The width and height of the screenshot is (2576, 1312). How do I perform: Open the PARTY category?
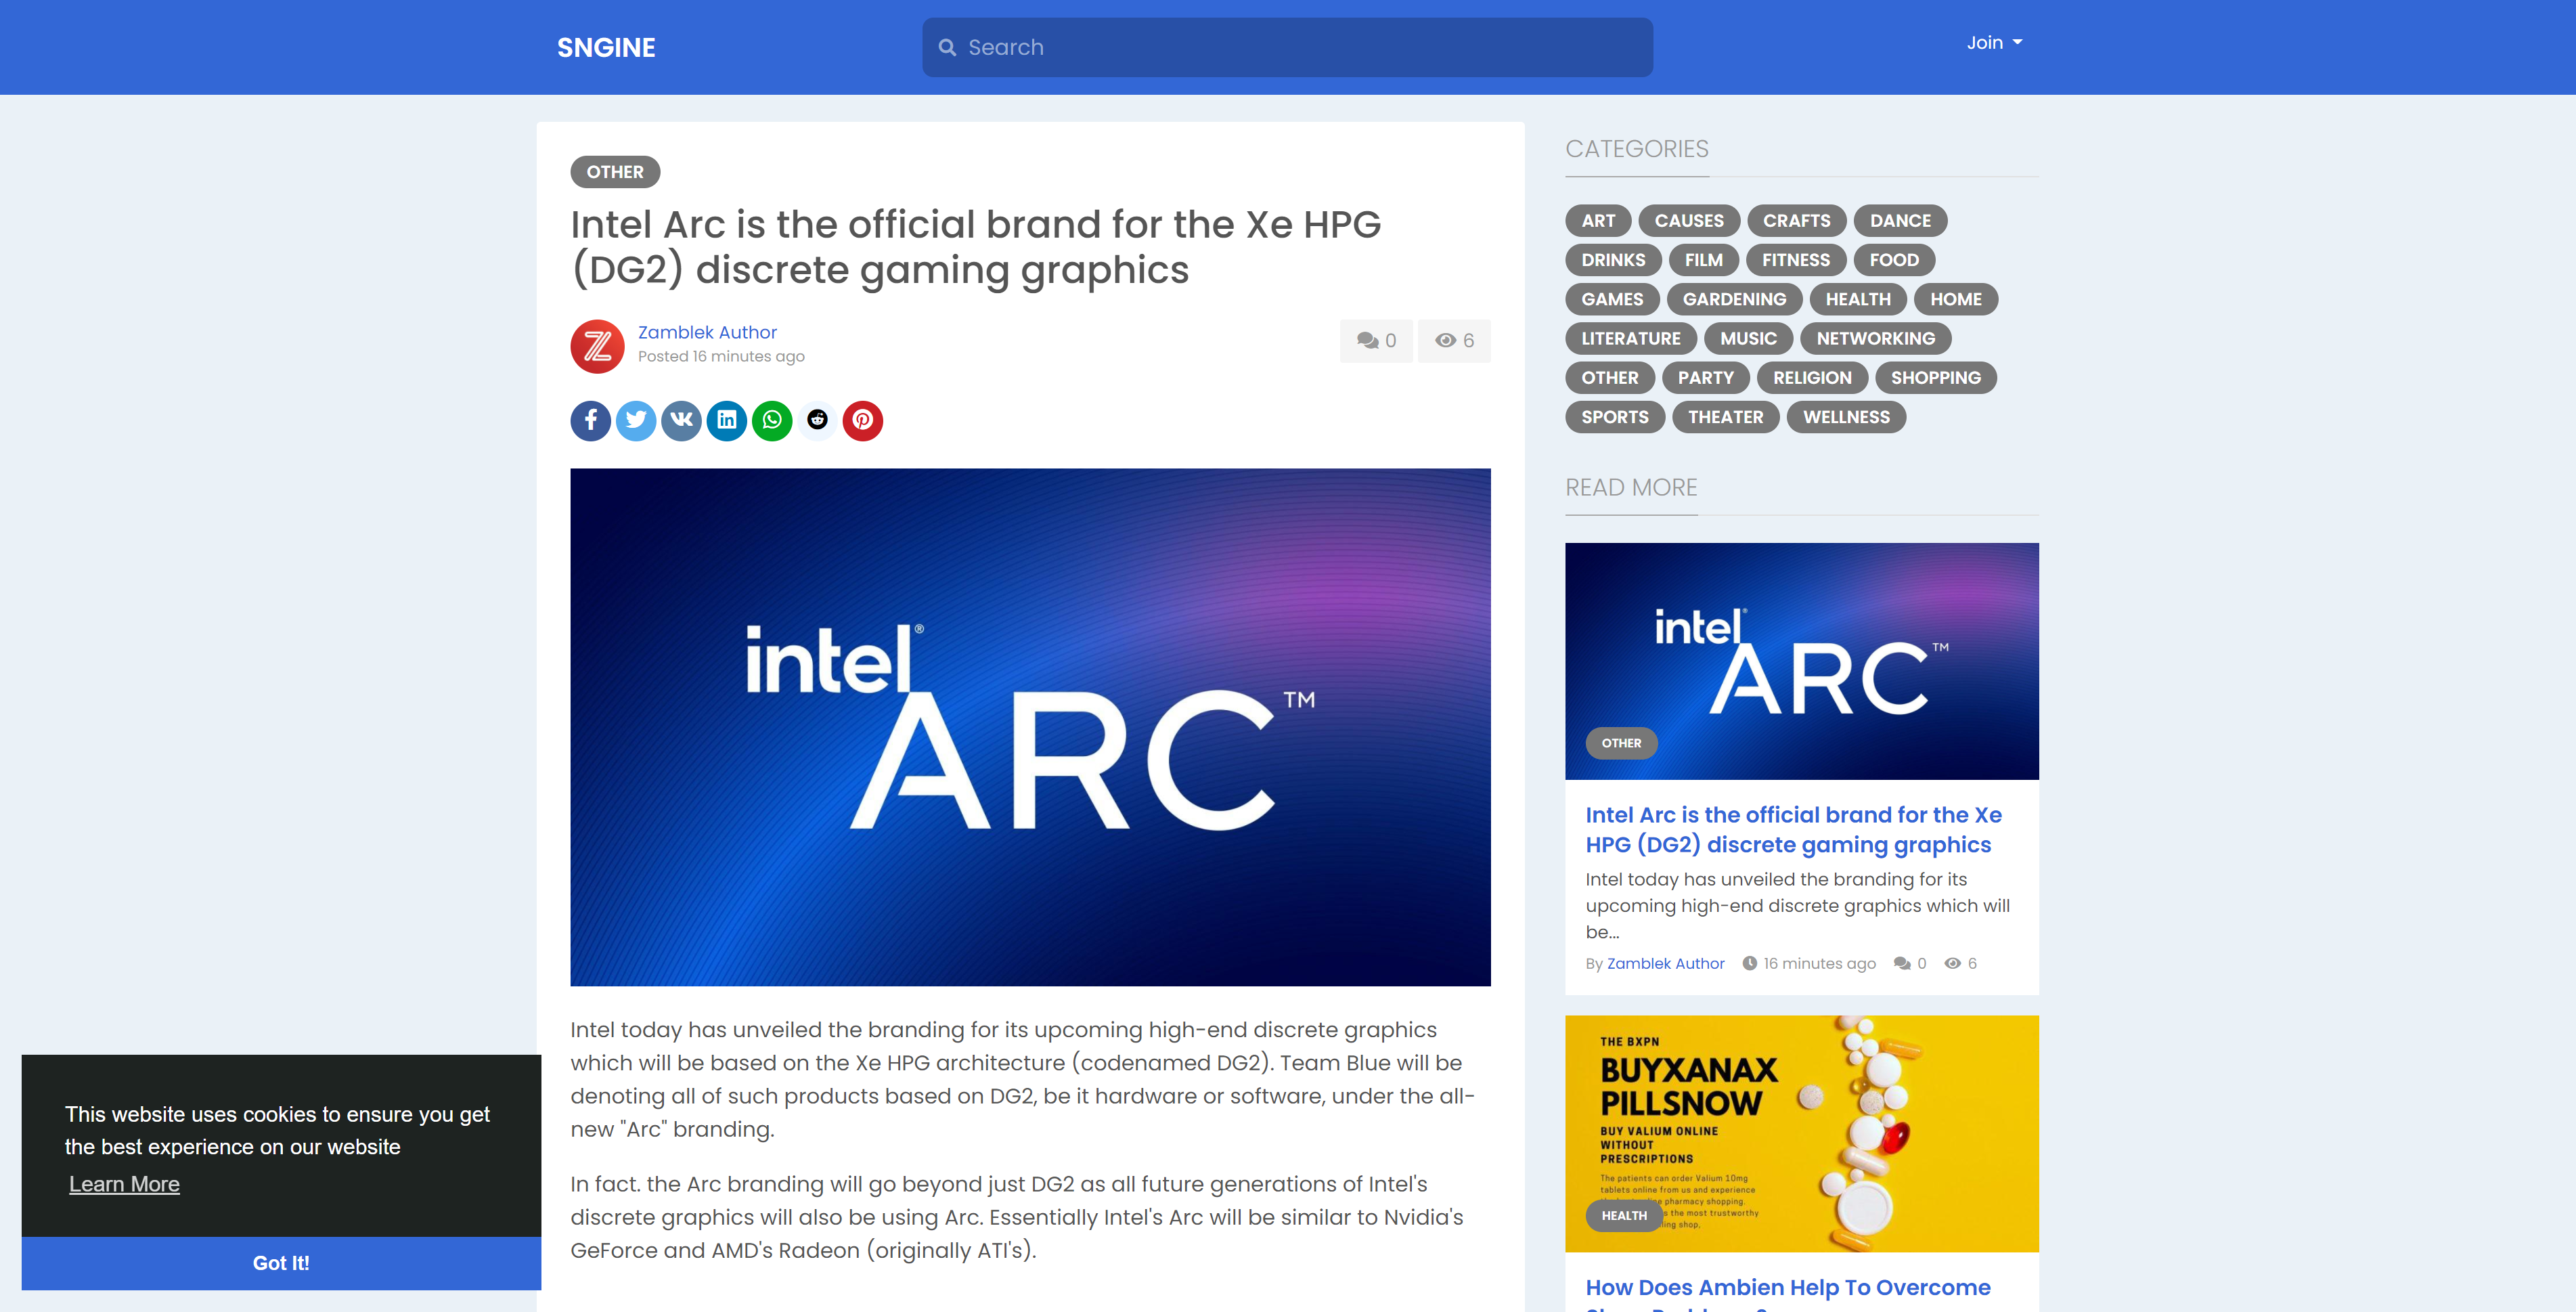(1705, 378)
